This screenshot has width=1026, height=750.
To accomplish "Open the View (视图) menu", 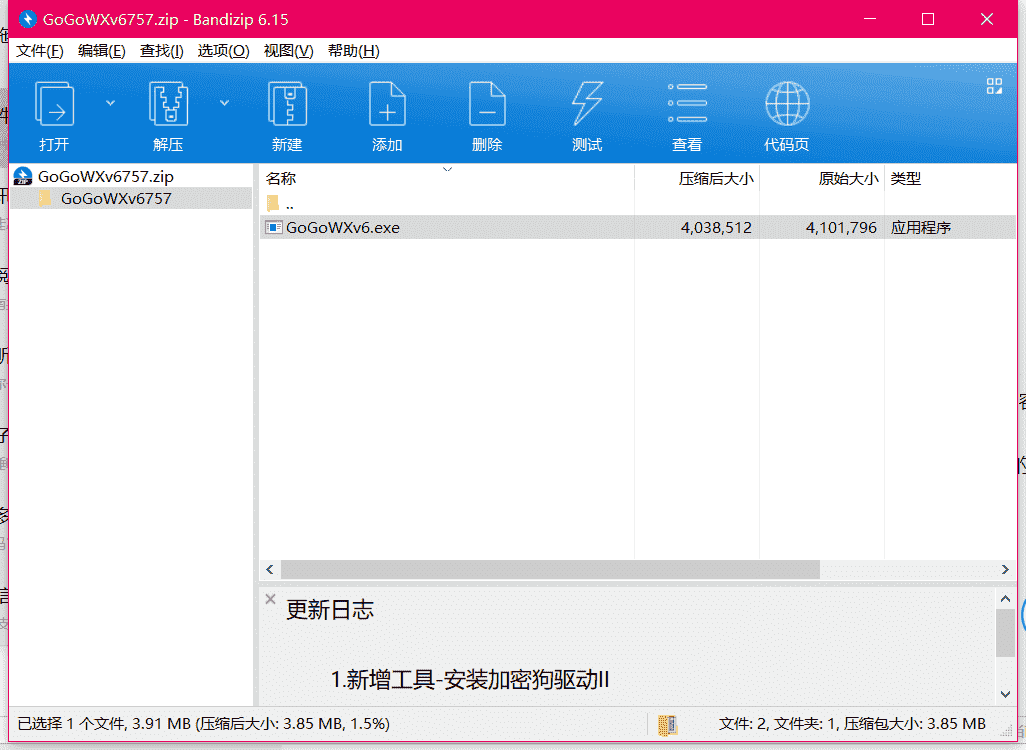I will [x=288, y=51].
